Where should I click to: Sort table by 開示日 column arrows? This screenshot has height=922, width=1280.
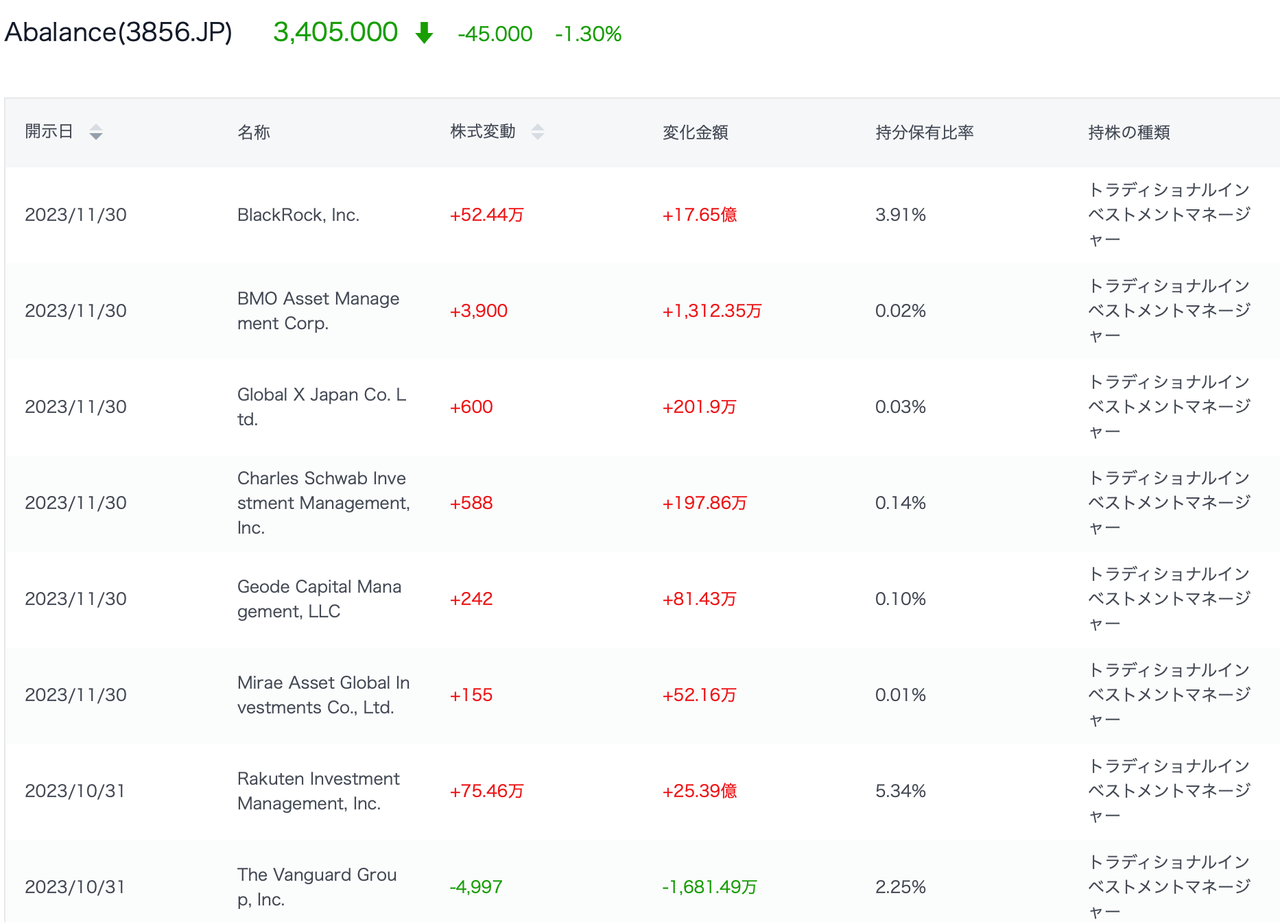point(96,132)
